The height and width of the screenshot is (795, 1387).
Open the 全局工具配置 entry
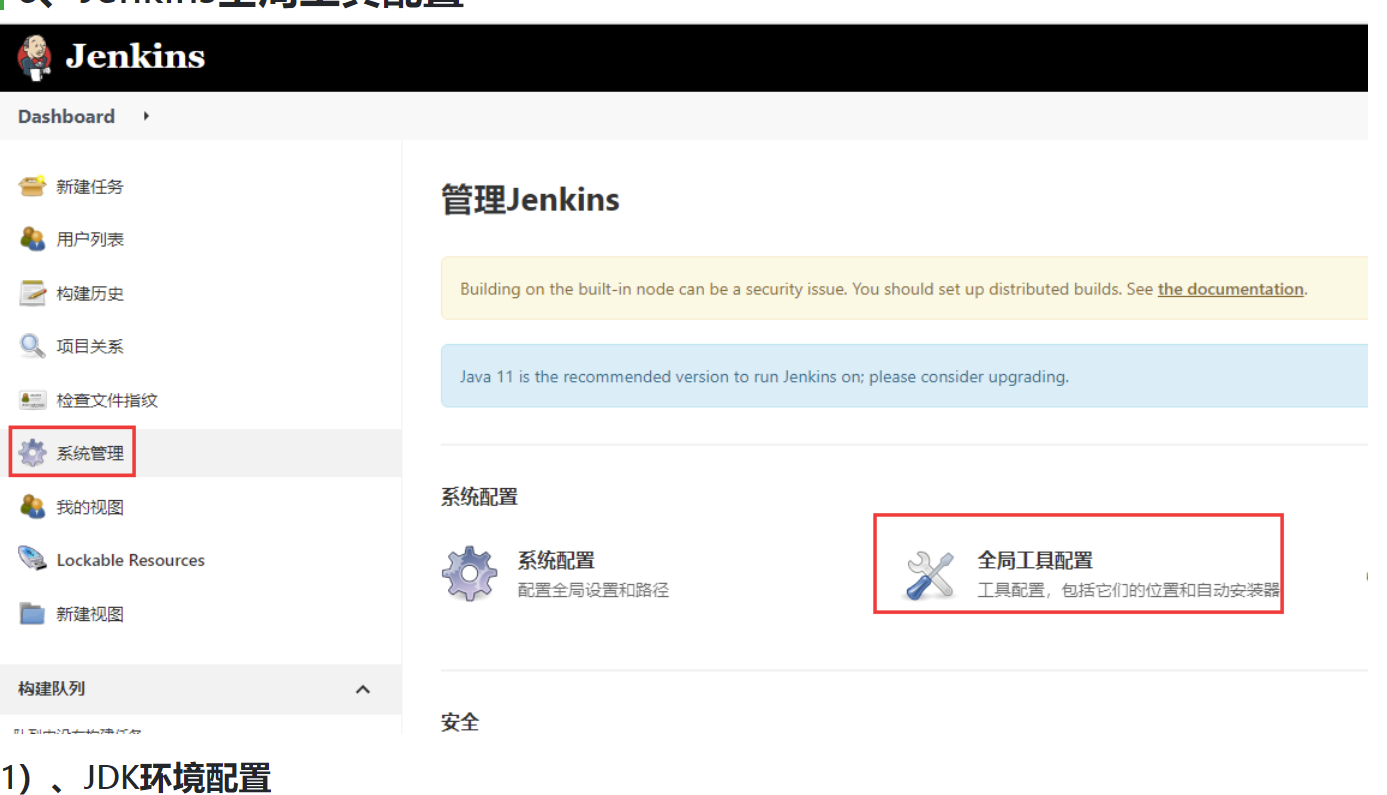pos(1035,561)
